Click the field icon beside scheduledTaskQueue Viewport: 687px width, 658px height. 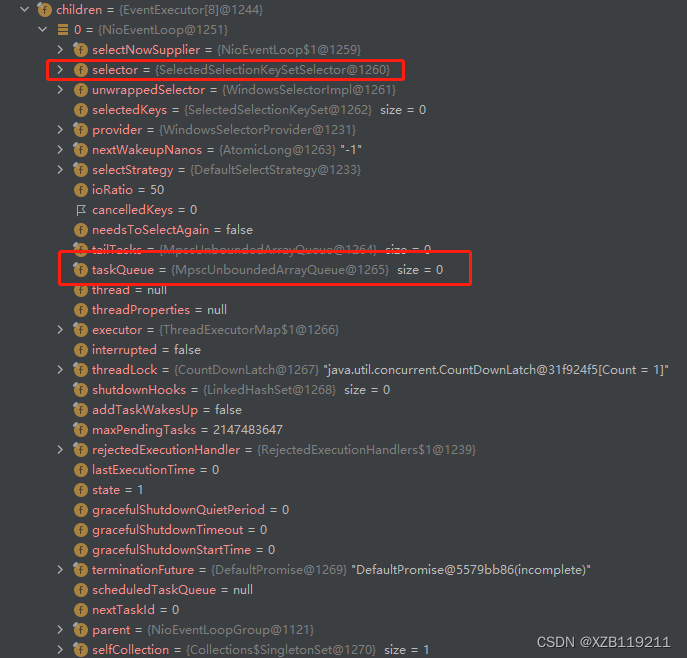click(x=81, y=590)
